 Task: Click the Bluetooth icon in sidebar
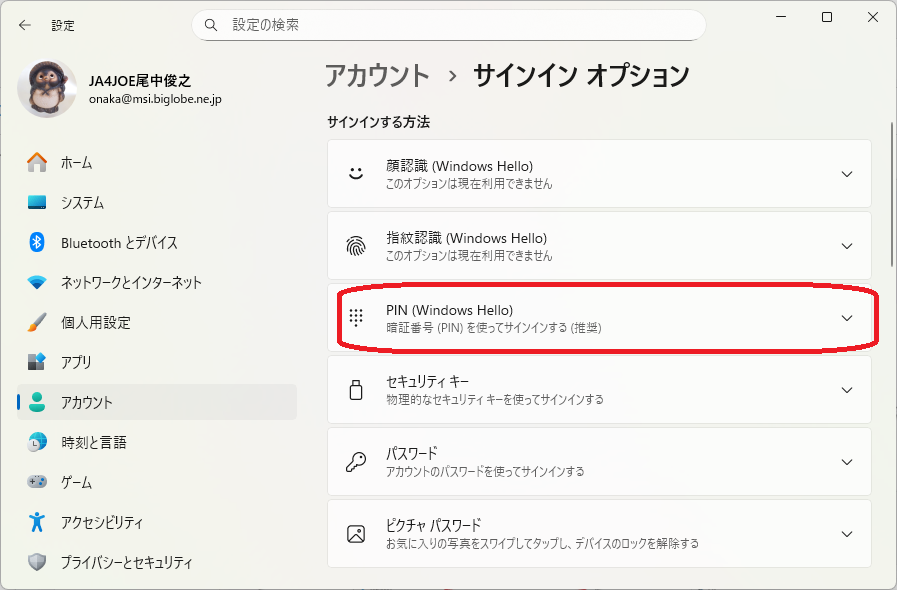point(37,243)
